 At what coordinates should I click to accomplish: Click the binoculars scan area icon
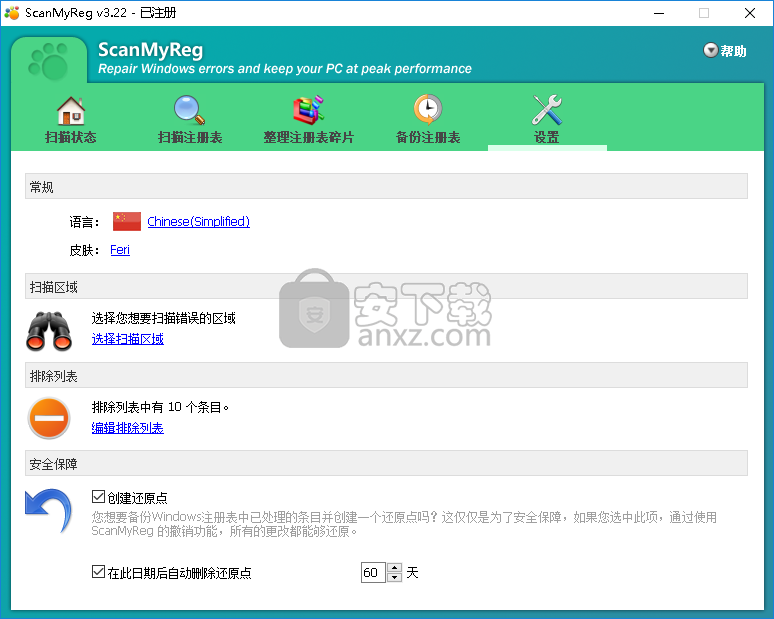pyautogui.click(x=49, y=331)
